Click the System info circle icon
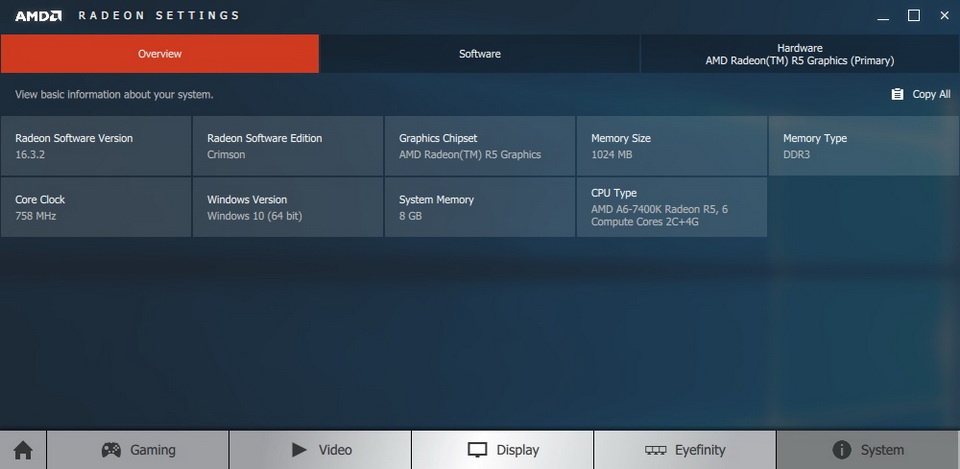Image resolution: width=960 pixels, height=469 pixels. click(842, 450)
